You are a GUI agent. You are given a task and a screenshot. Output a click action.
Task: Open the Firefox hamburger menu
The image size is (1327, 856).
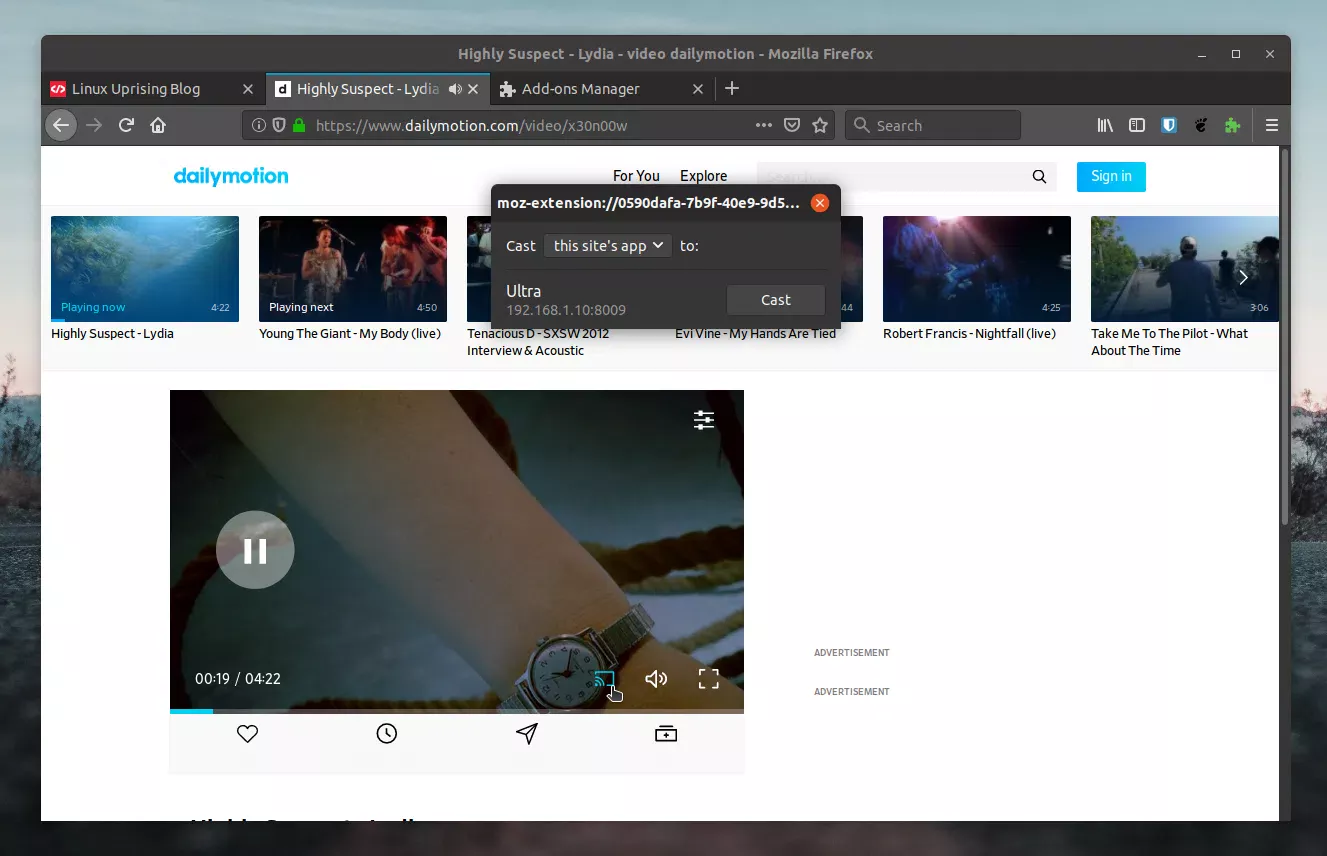point(1271,125)
